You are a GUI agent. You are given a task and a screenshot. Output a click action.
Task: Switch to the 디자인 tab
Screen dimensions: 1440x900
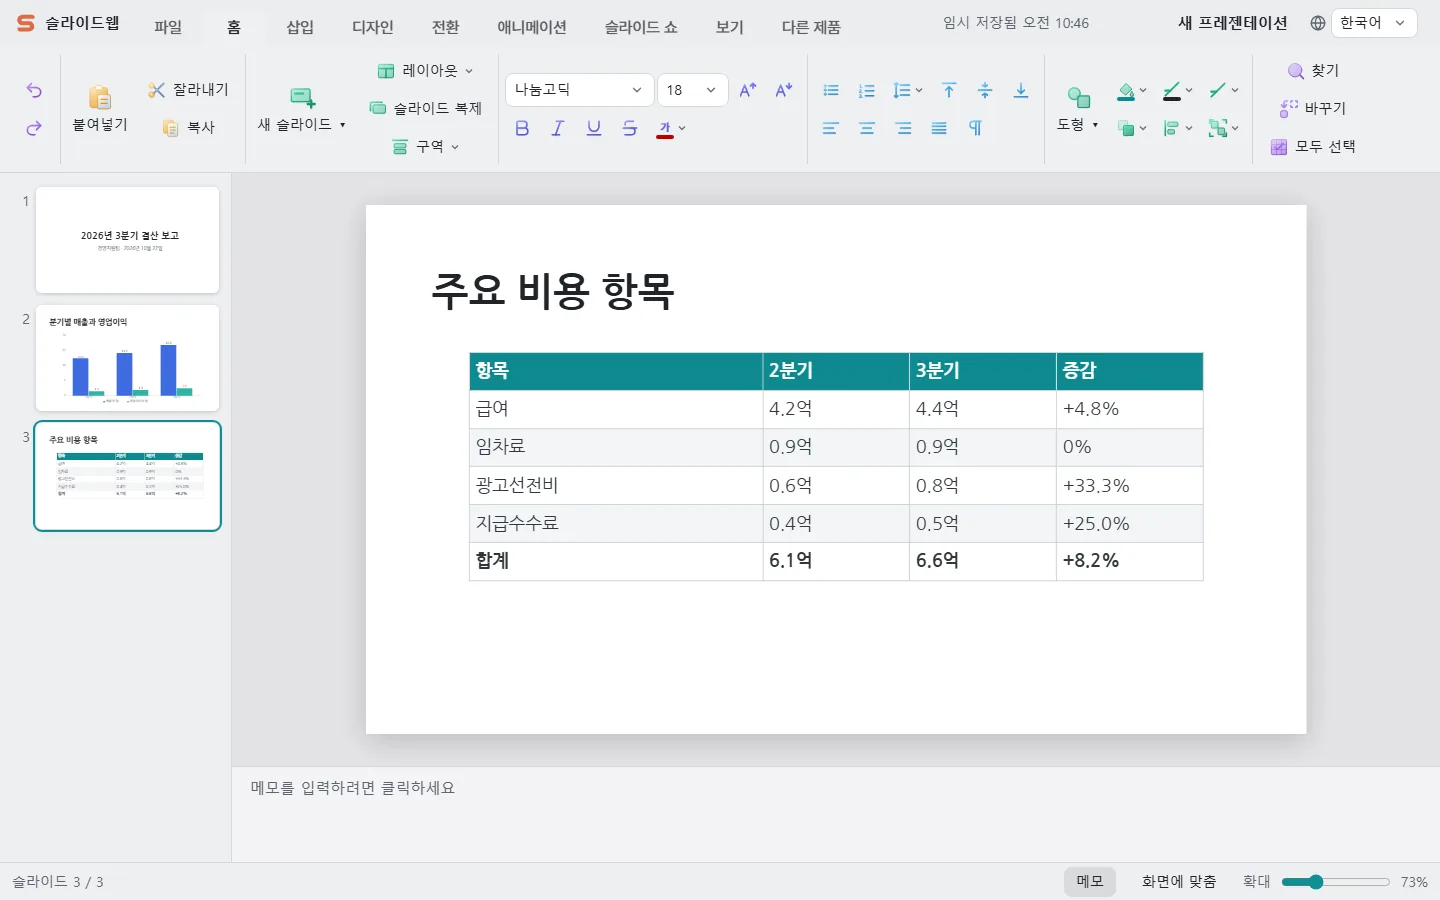click(373, 27)
